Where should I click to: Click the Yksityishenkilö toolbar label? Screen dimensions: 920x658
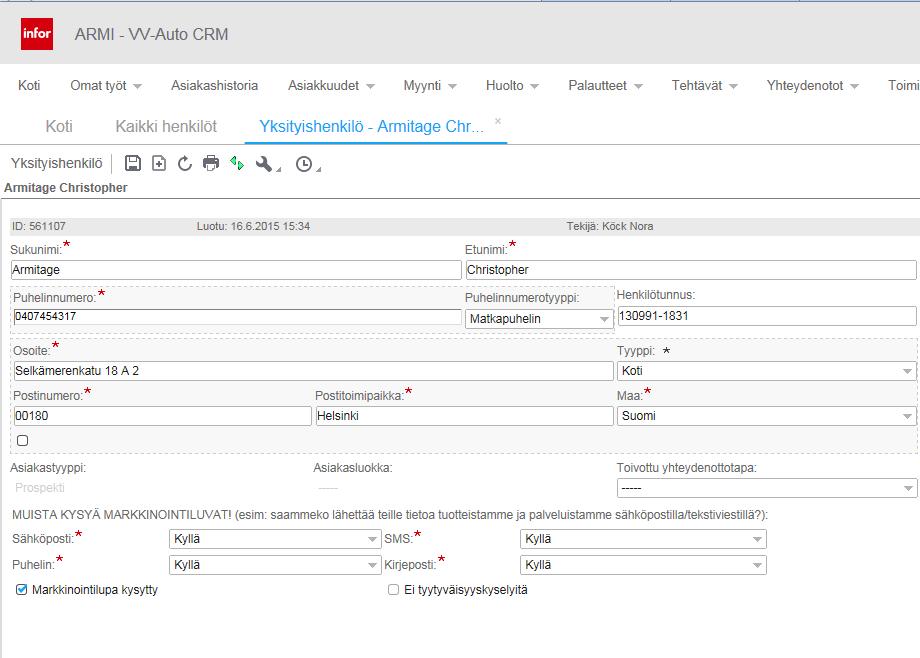tap(56, 163)
